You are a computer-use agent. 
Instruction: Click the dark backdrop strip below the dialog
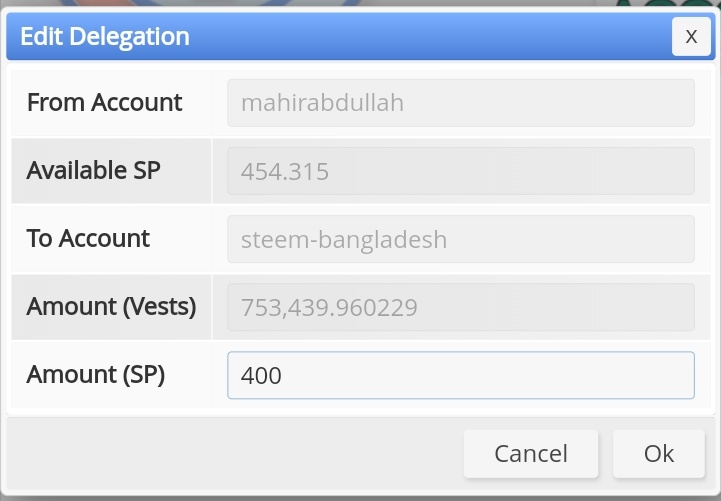point(360,495)
